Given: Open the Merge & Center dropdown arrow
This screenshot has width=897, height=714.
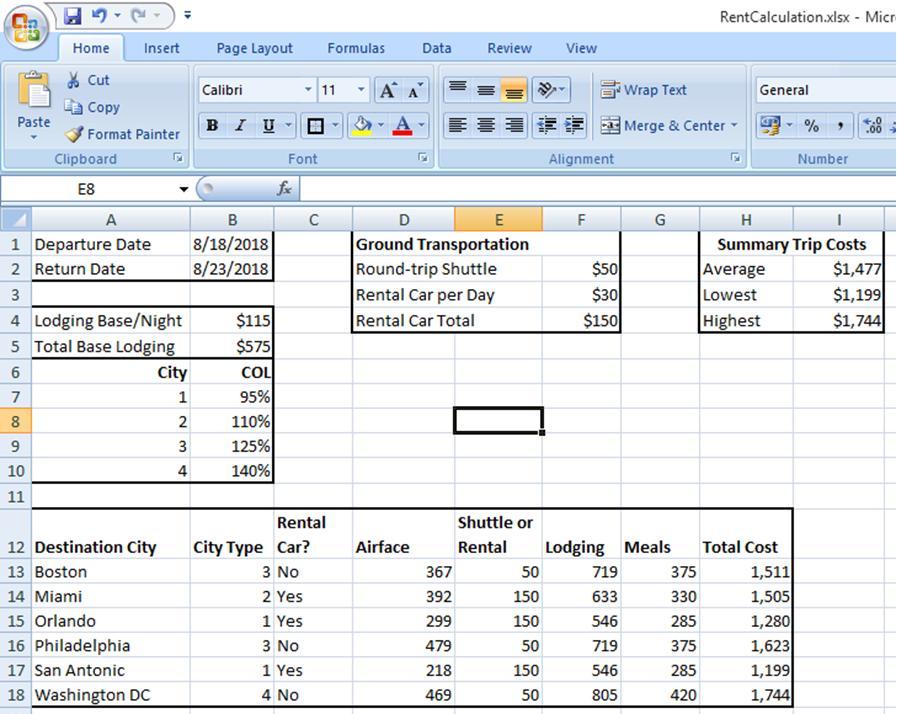Looking at the screenshot, I should tap(734, 126).
